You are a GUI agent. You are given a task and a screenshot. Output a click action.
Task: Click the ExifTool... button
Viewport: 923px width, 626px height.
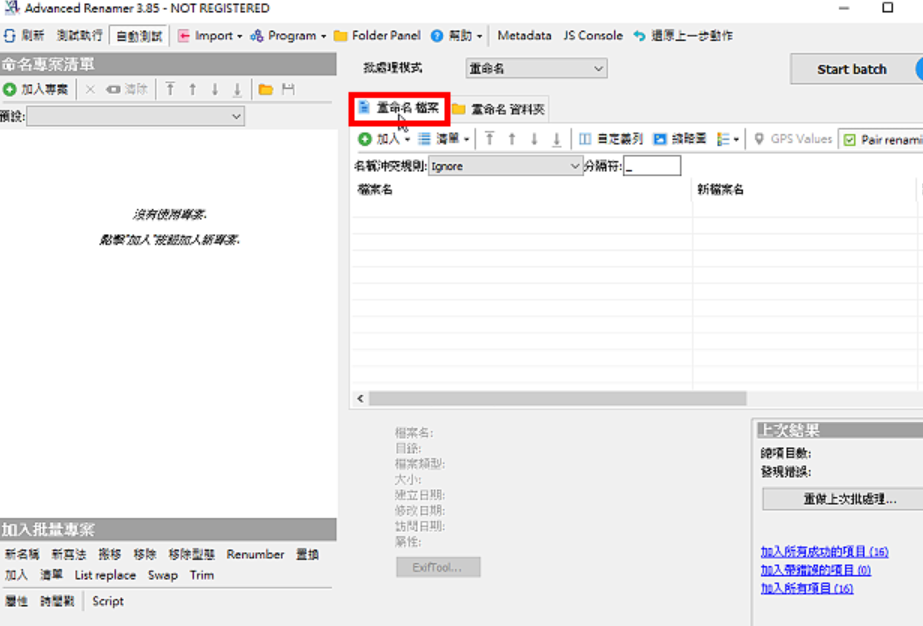(x=438, y=568)
